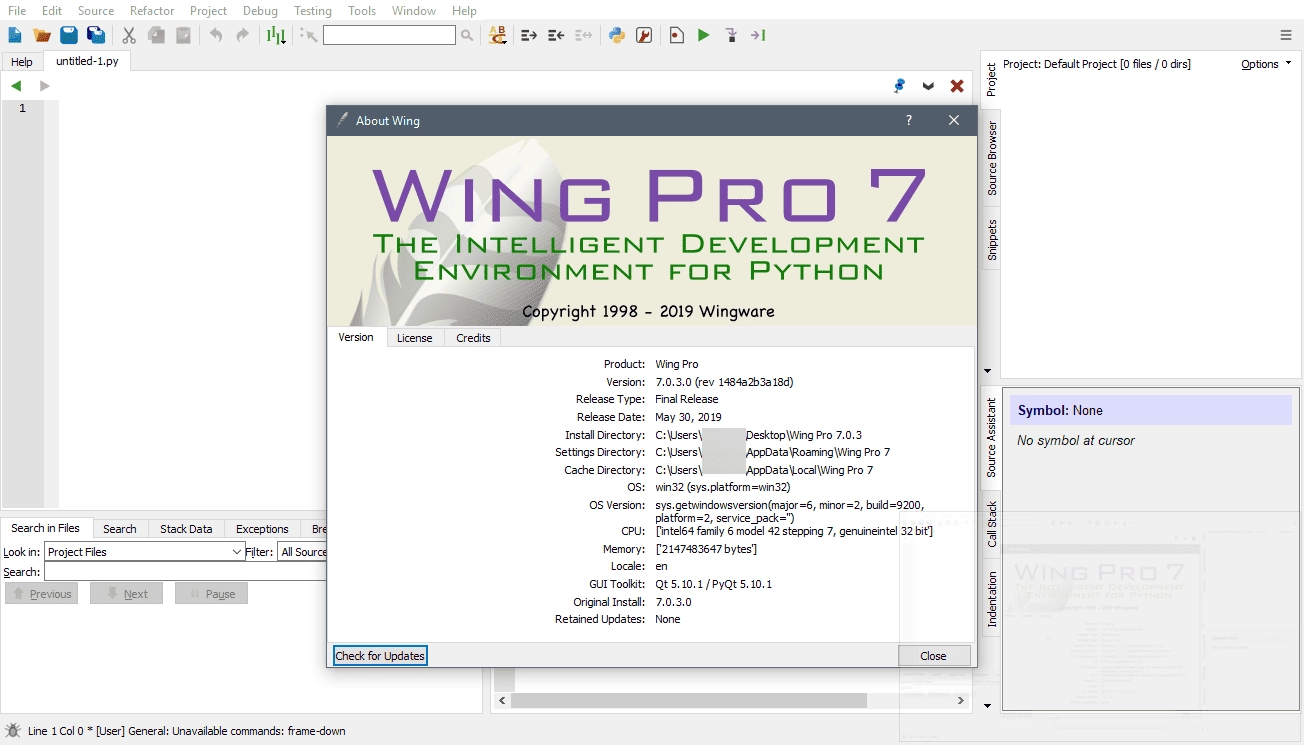This screenshot has height=745, width=1304.
Task: Open the Stack Data tab
Action: point(186,529)
